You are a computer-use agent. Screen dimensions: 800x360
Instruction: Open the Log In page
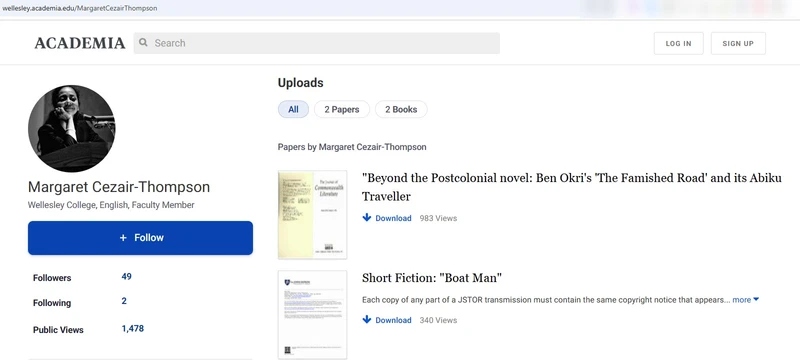[679, 43]
